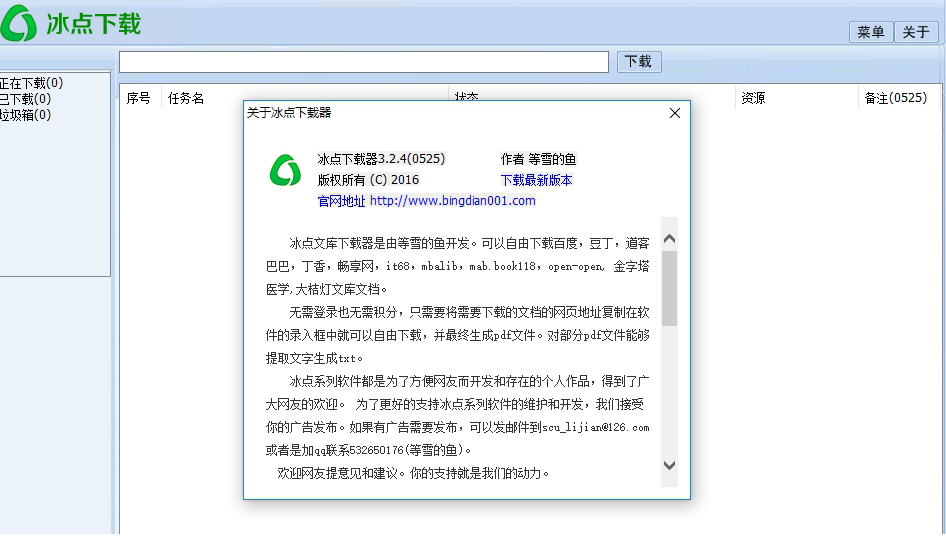Click the line 欢迎网友提意见和建议
This screenshot has width=946, height=555.
tap(413, 474)
